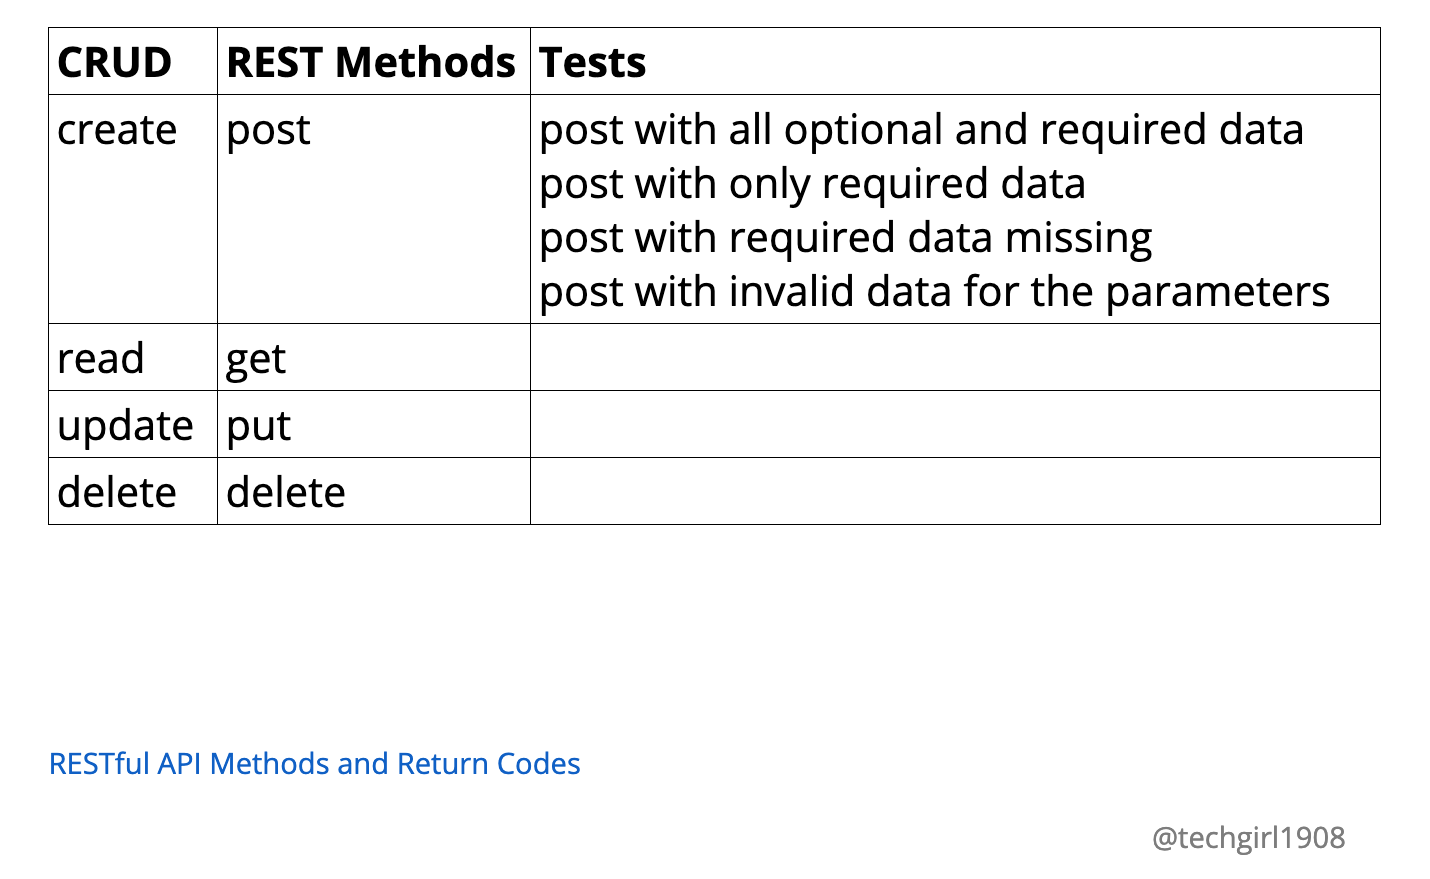
Task: Select the 'put' method cell
Action: click(258, 425)
